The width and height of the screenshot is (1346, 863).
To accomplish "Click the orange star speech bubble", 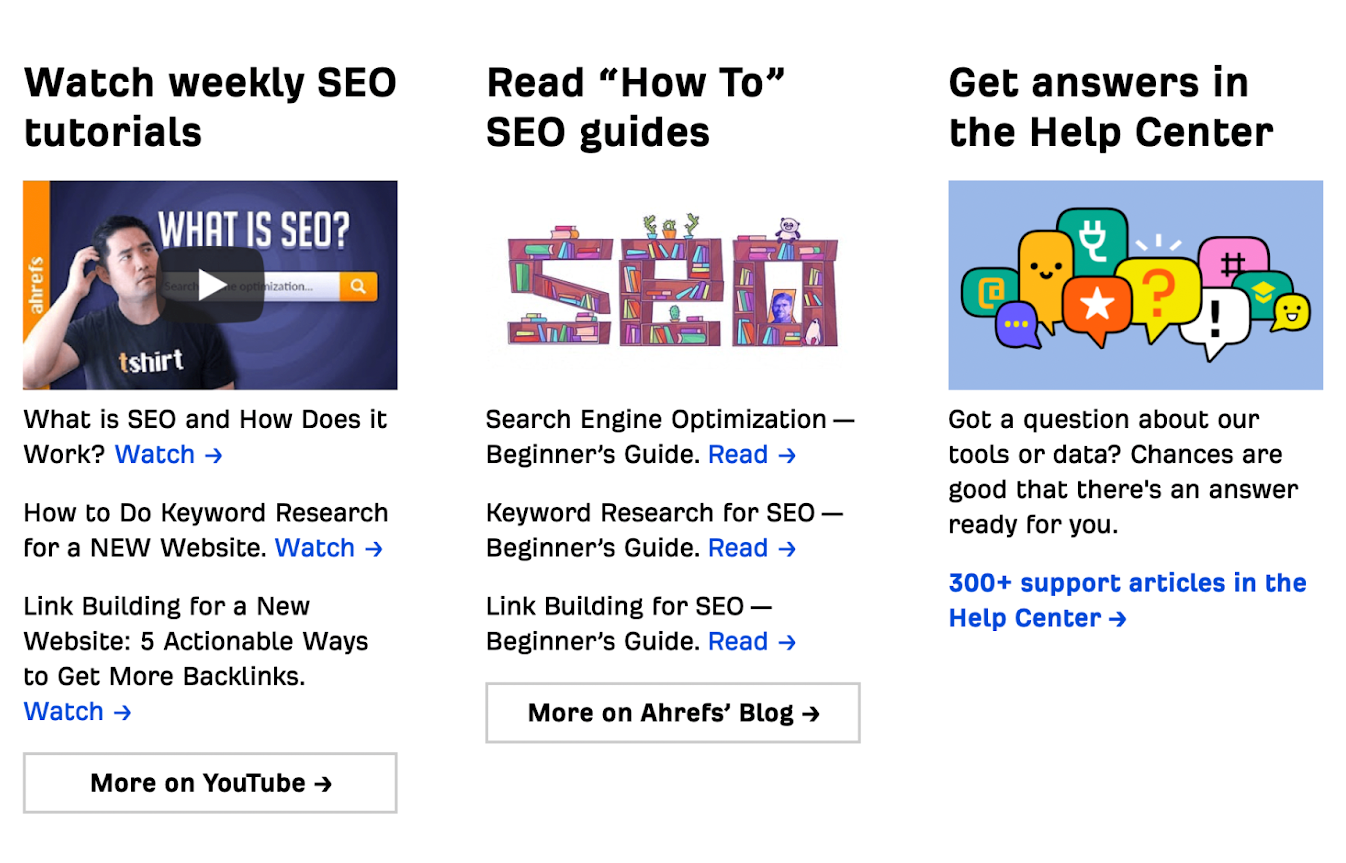I will tap(1097, 307).
